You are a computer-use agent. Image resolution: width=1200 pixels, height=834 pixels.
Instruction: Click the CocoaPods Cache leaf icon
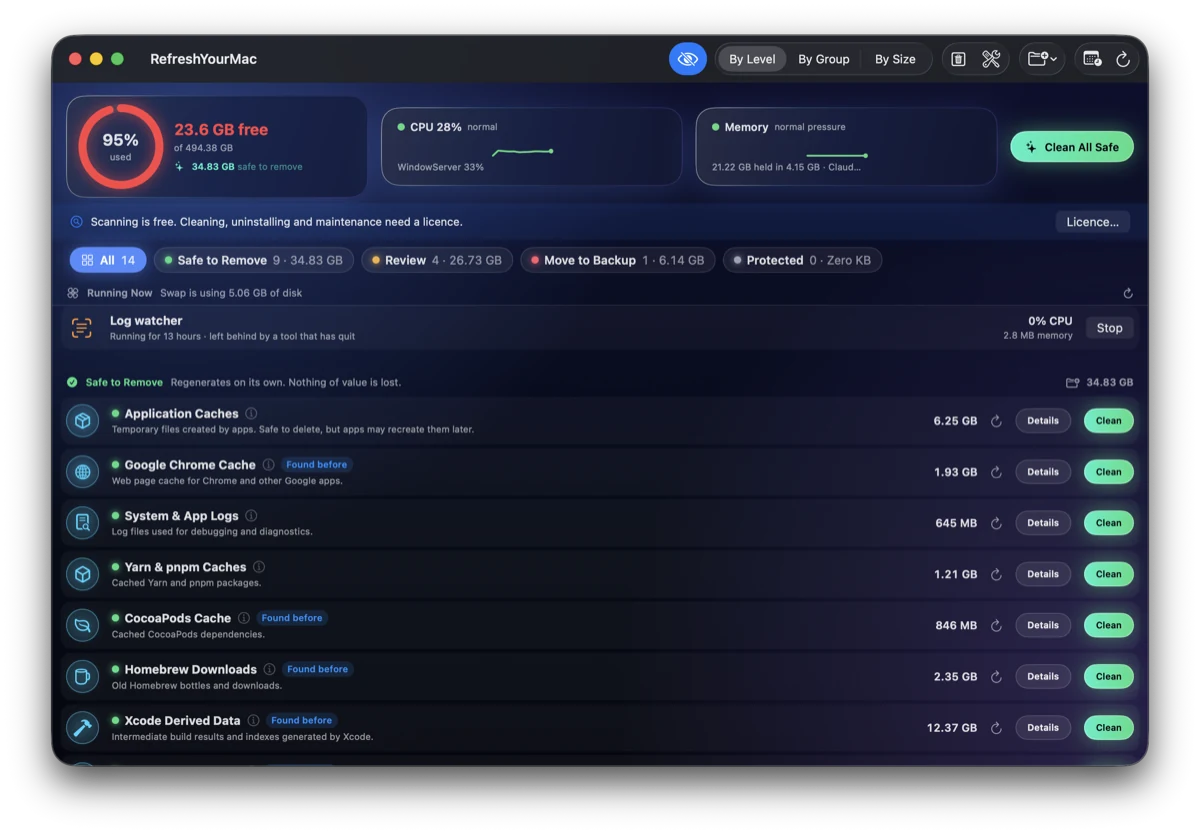pyautogui.click(x=82, y=625)
